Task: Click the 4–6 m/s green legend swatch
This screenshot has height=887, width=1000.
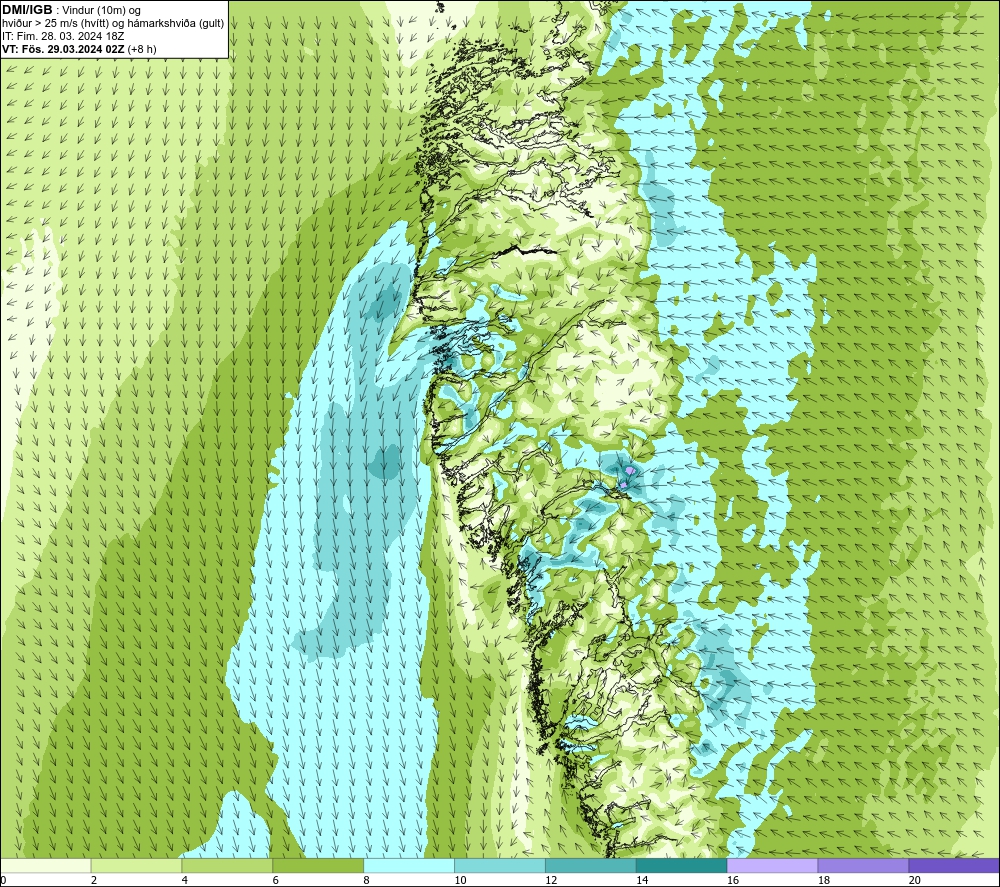Action: pos(227,865)
